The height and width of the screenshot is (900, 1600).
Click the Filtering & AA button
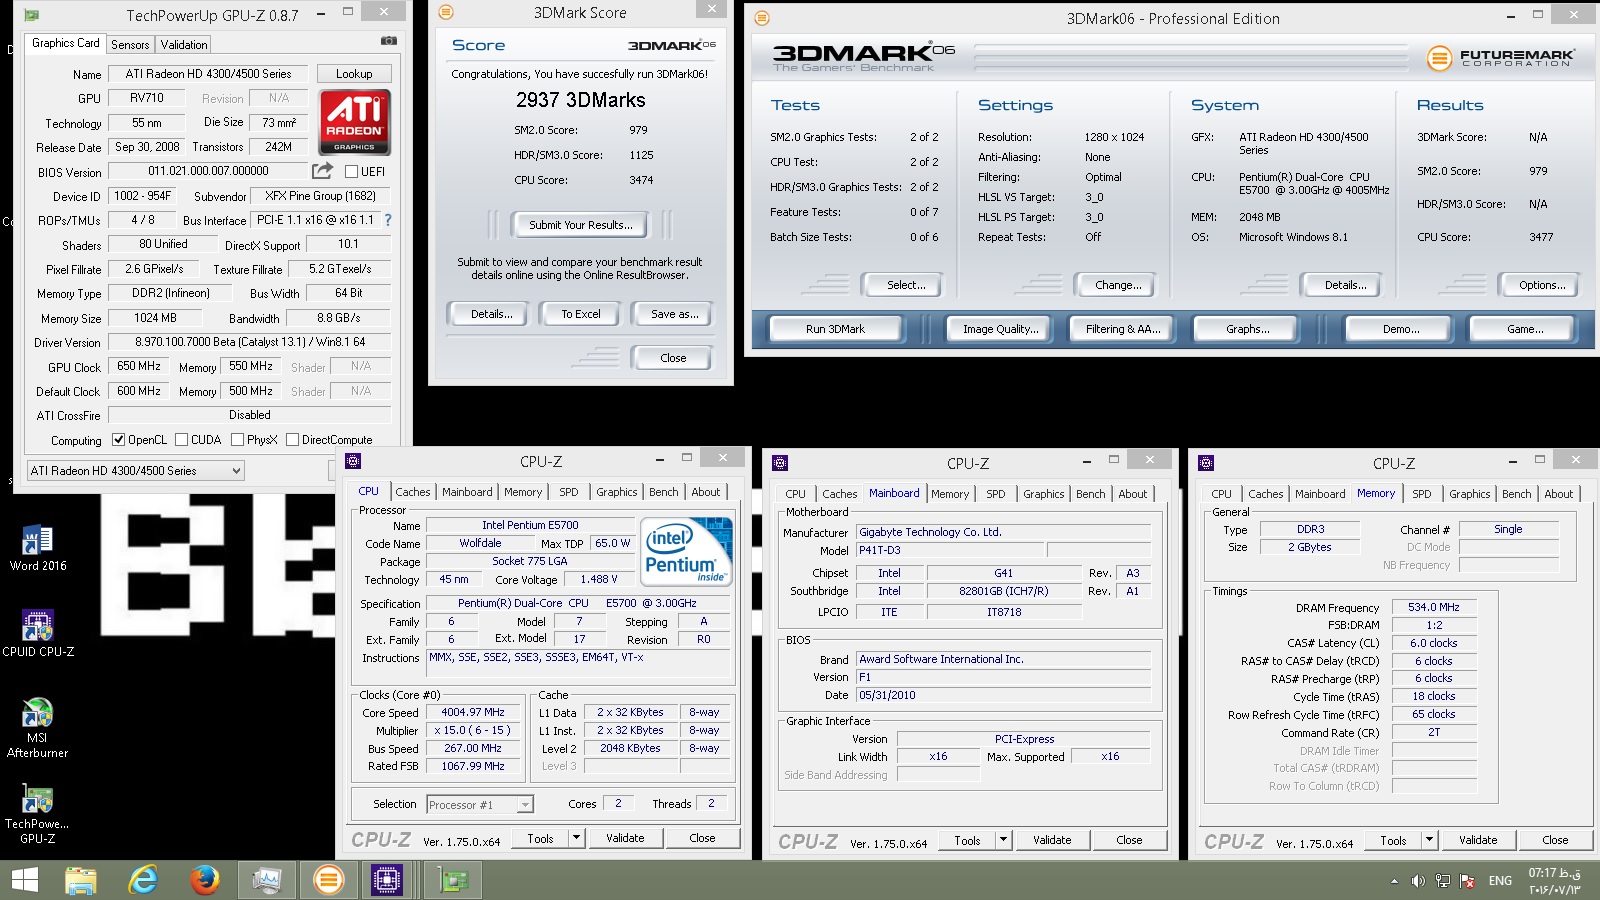1123,329
